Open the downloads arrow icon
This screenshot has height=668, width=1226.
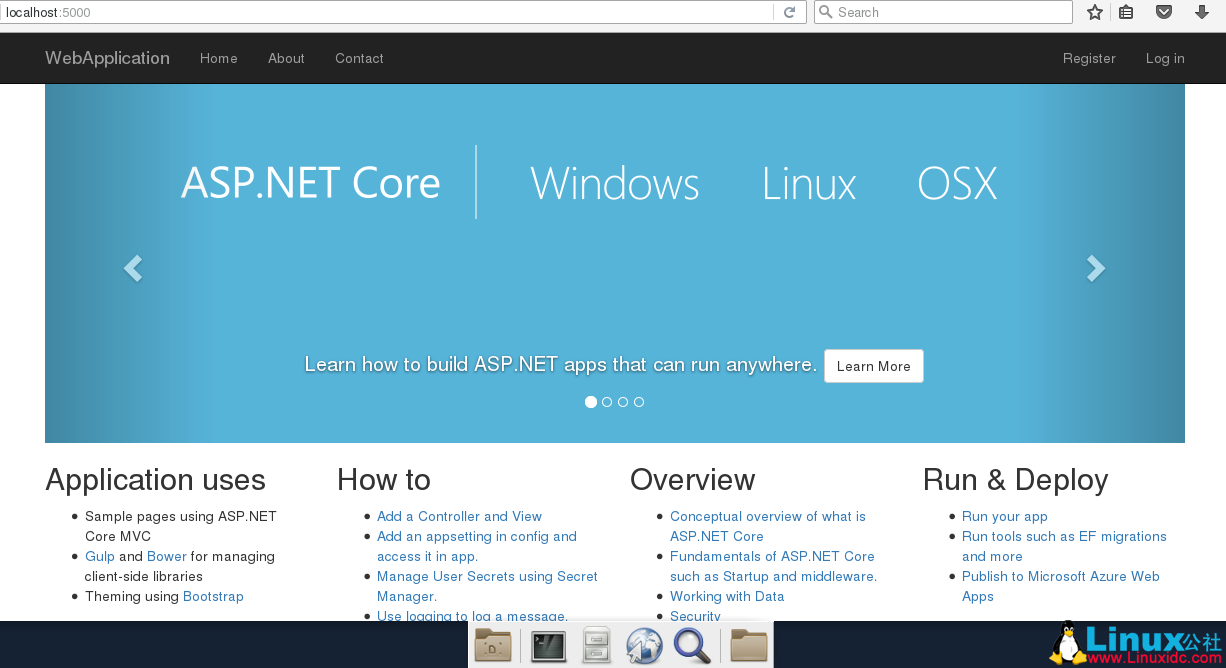tap(1202, 12)
